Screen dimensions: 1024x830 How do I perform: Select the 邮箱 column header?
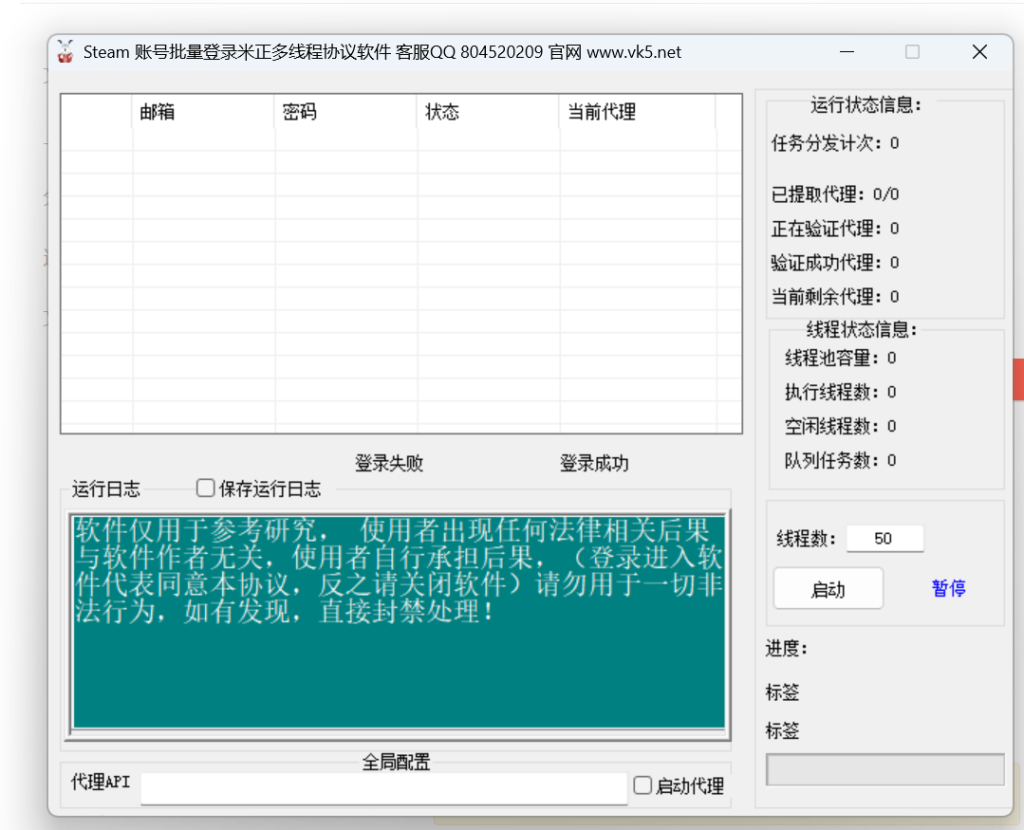pos(204,112)
